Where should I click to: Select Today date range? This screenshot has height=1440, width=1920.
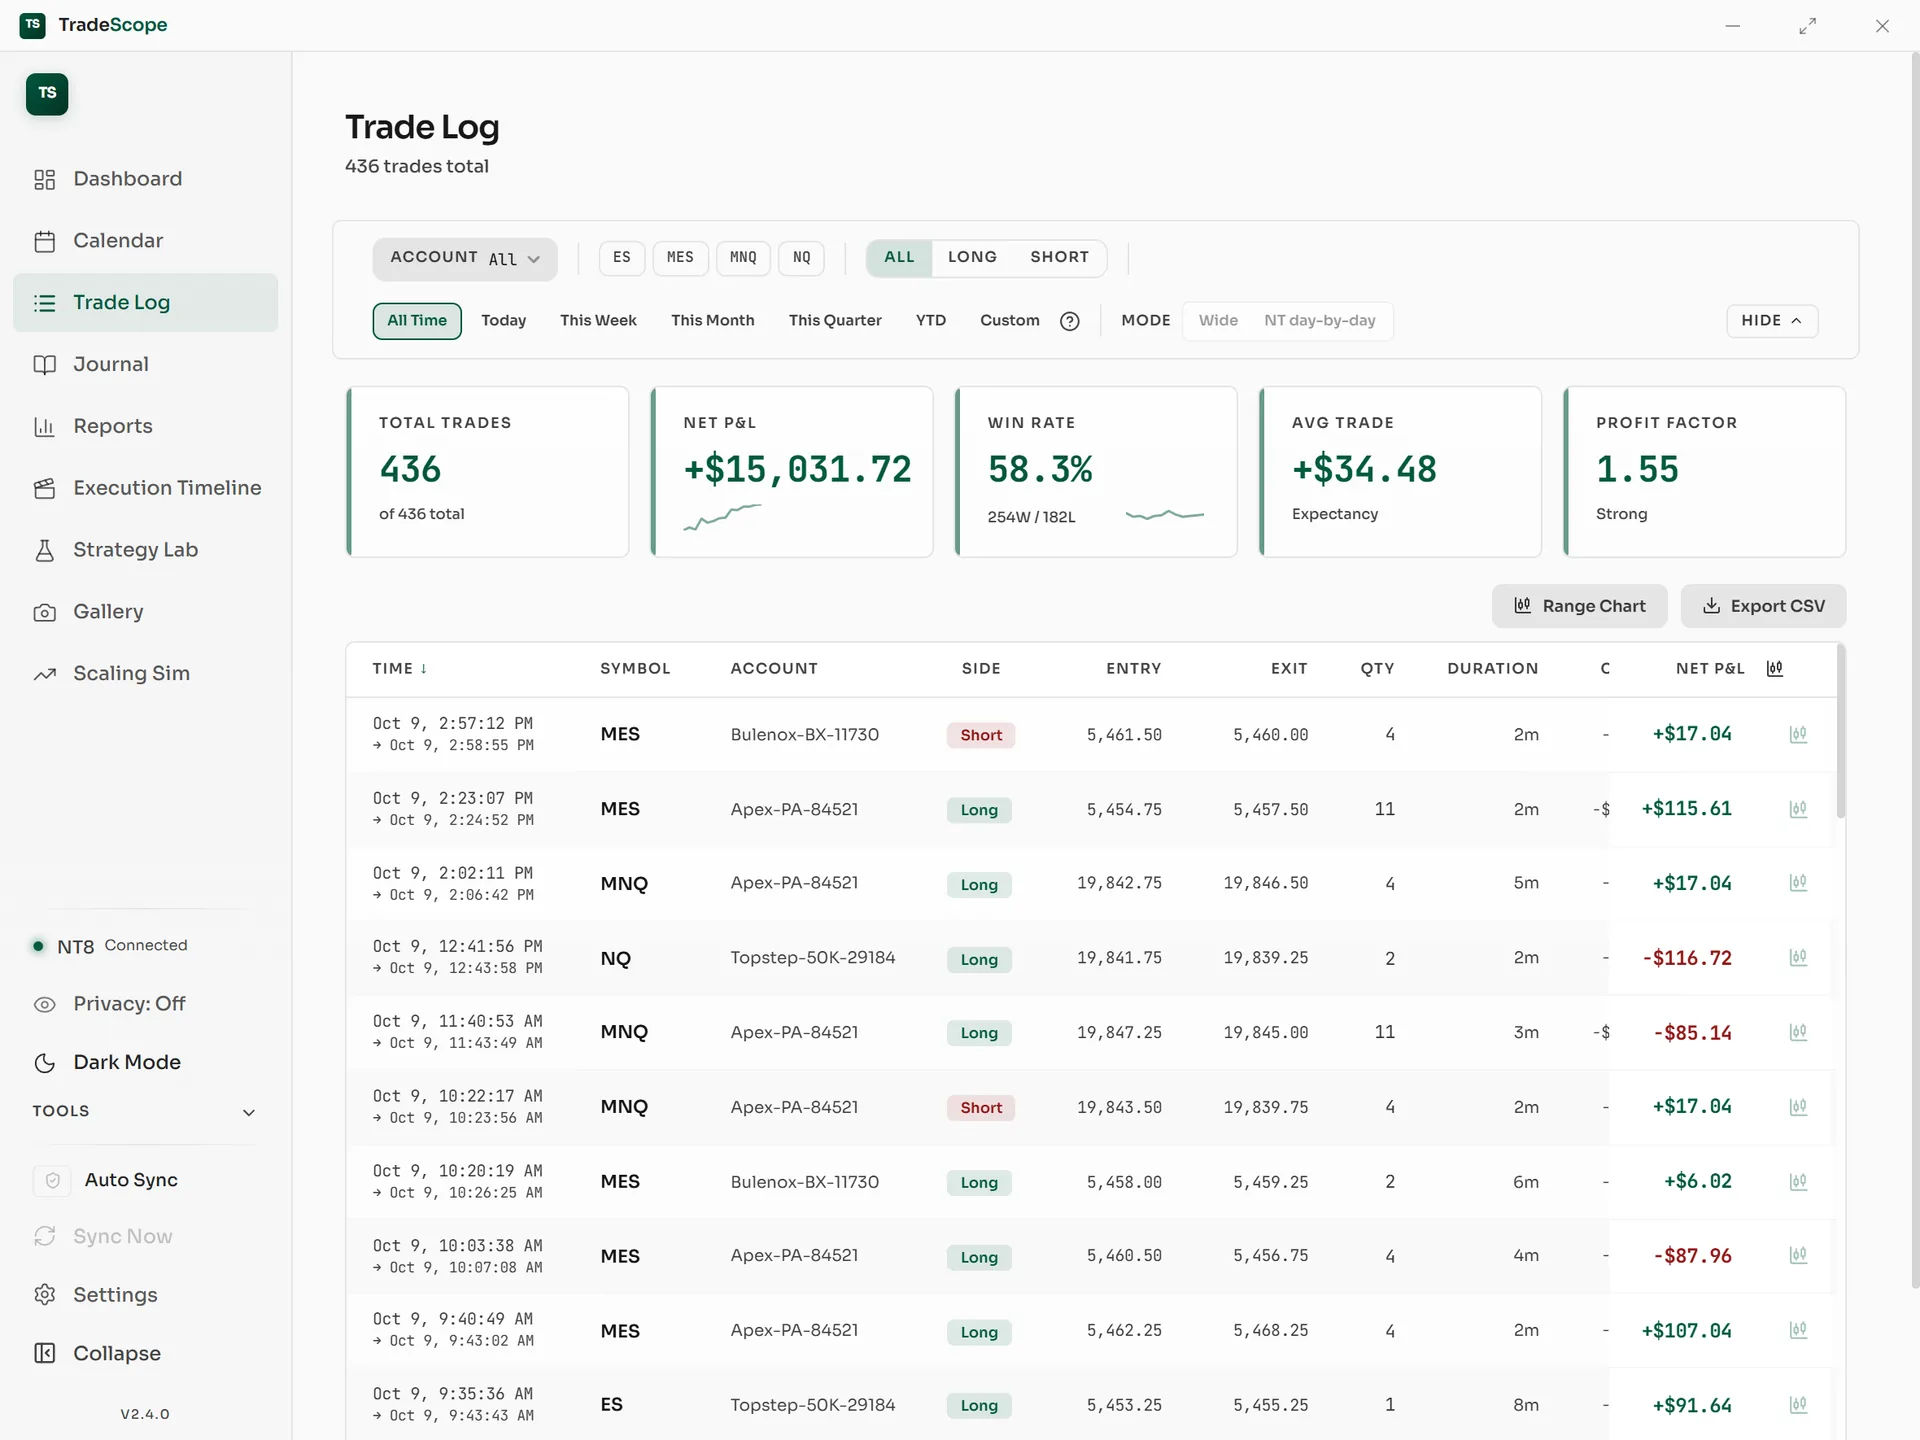pyautogui.click(x=503, y=321)
